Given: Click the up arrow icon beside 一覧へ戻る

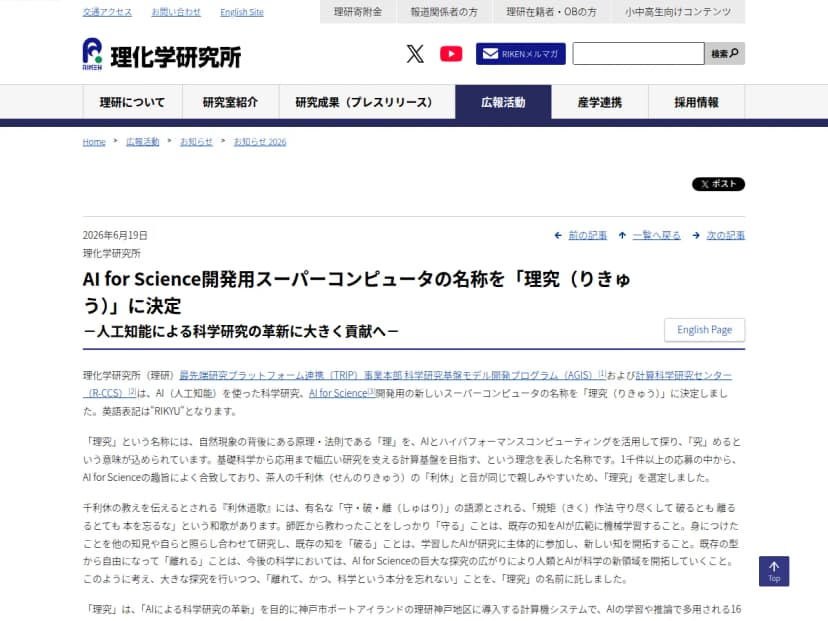Looking at the screenshot, I should [x=622, y=235].
